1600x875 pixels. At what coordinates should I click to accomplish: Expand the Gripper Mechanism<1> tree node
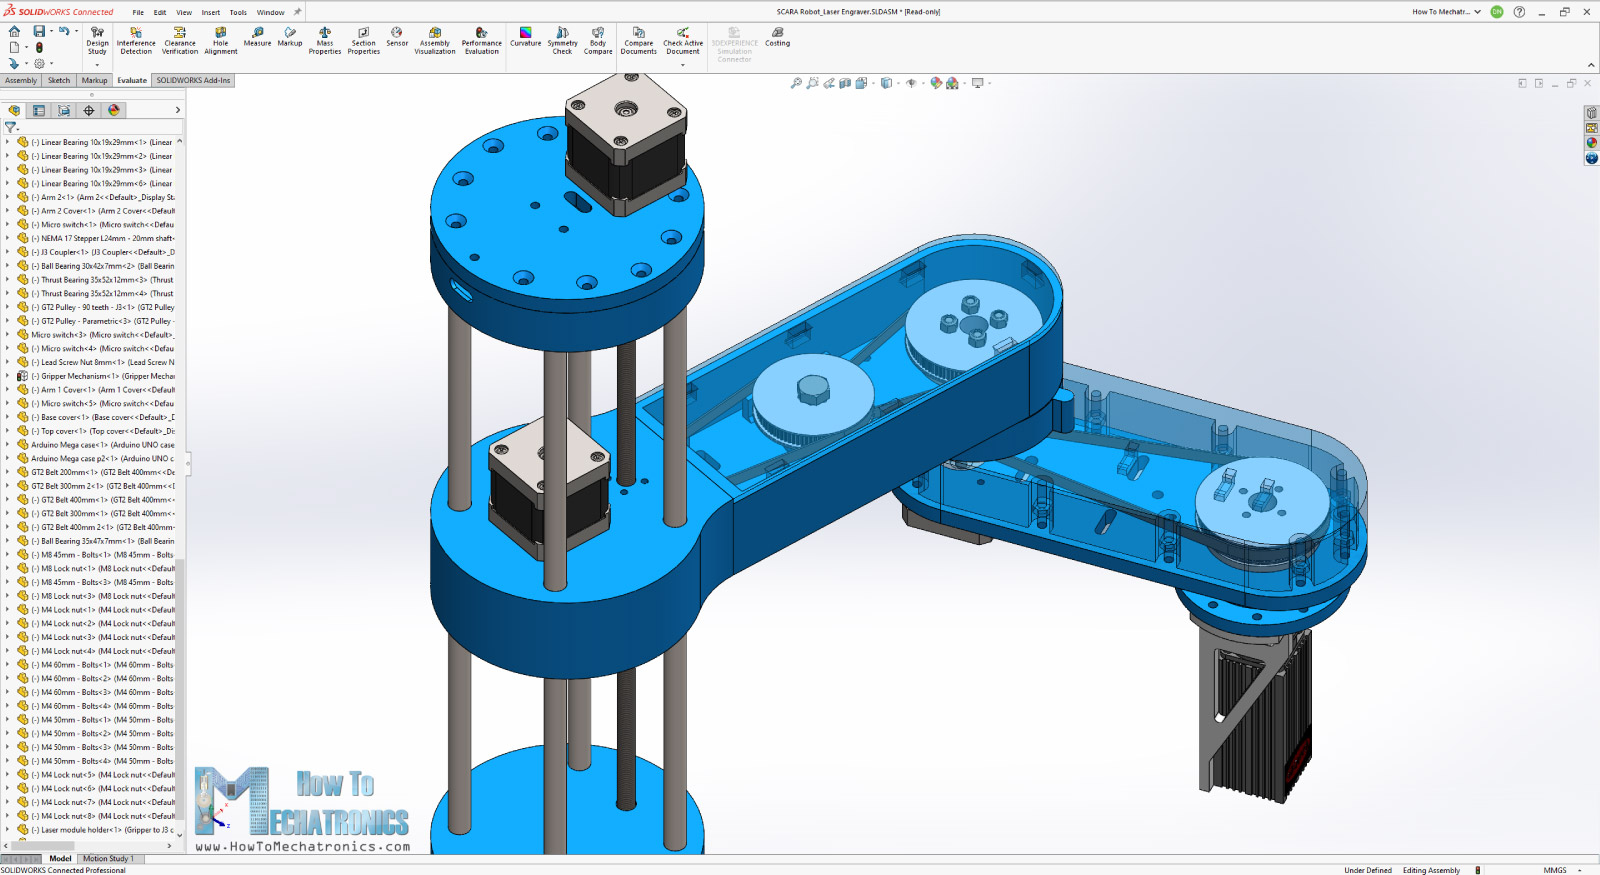(7, 377)
